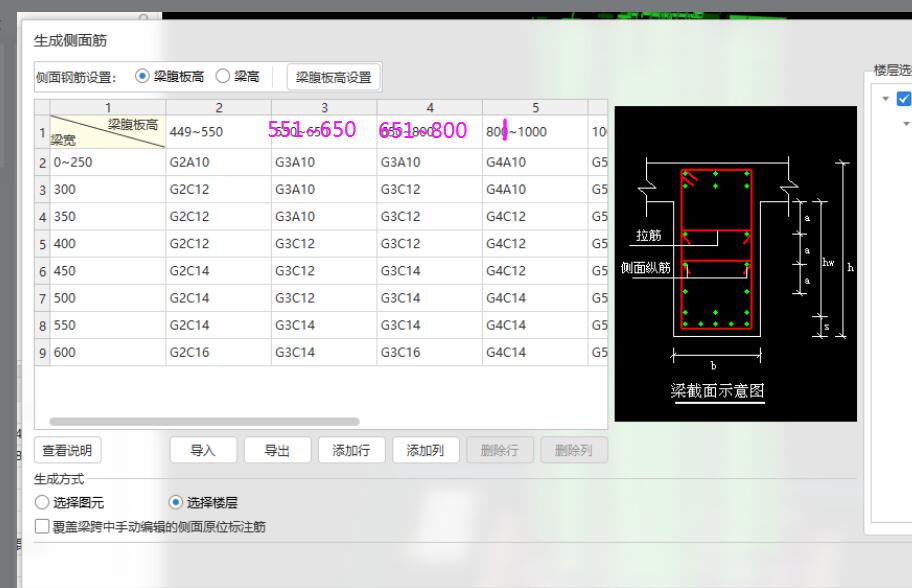The image size is (912, 588).
Task: Select column header 3 of the table
Action: [x=324, y=108]
